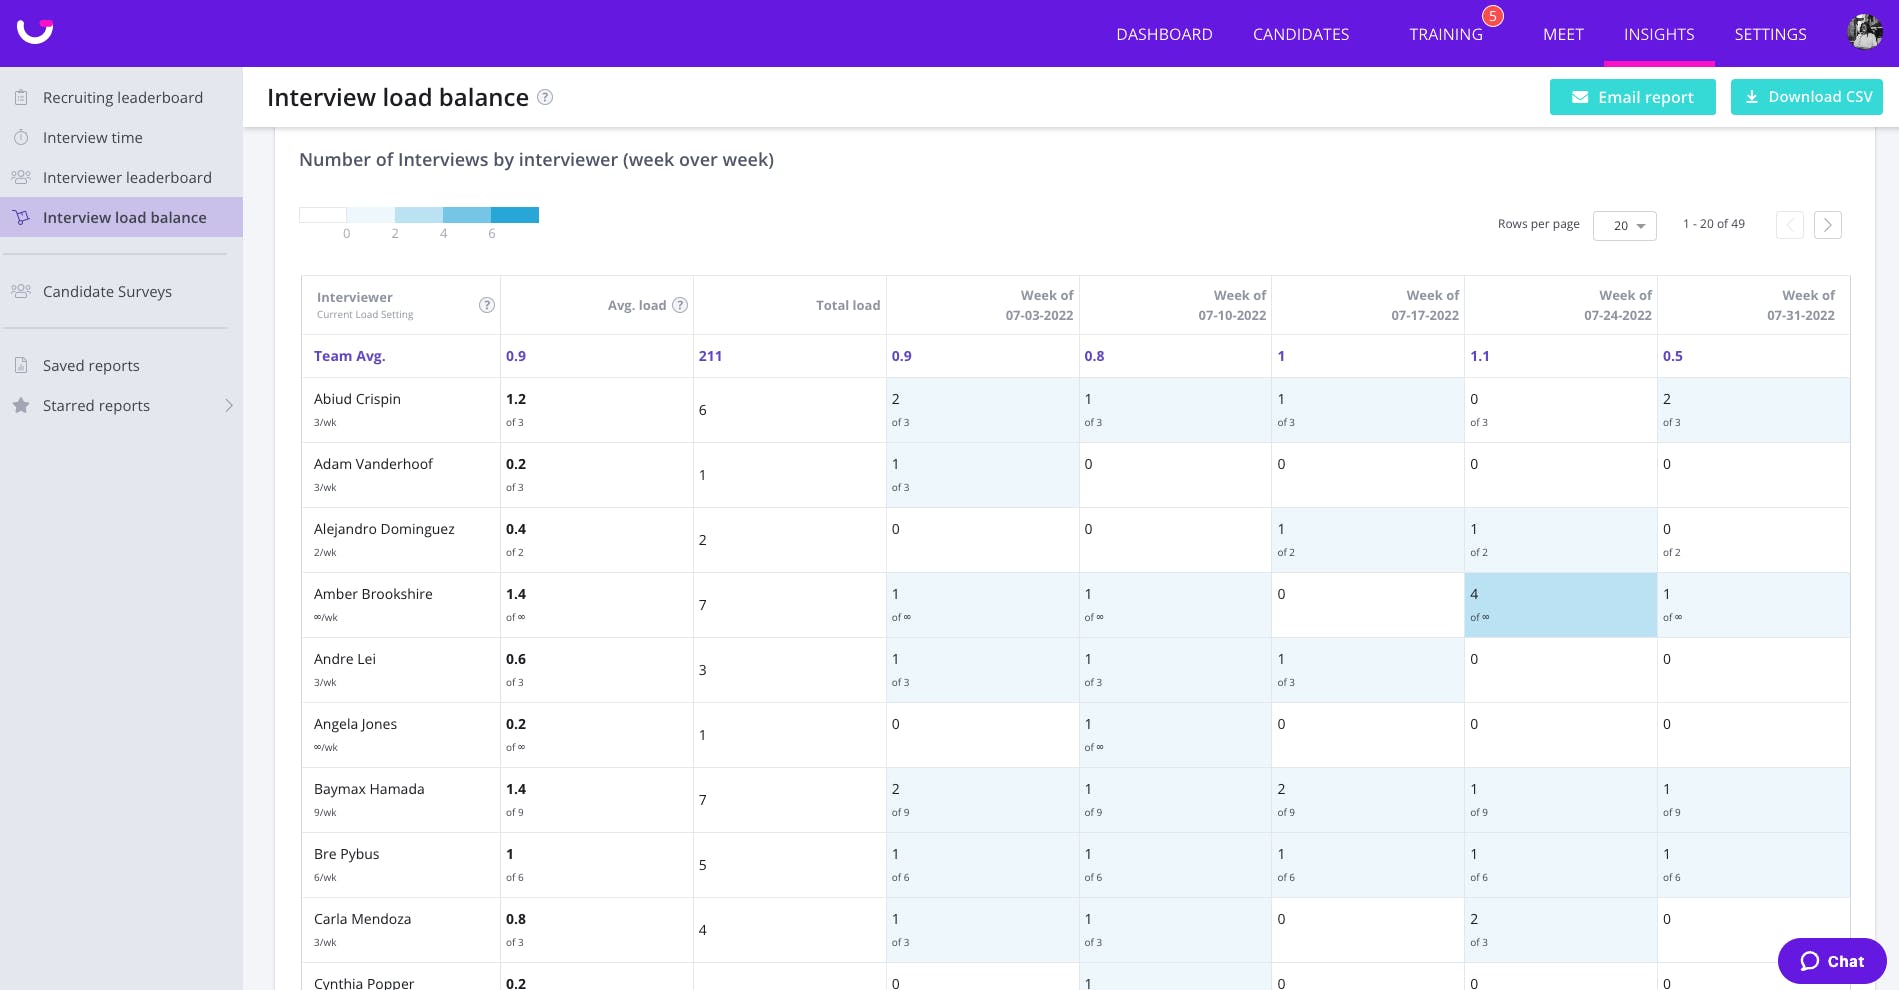Go to next page of interviewers

pos(1828,225)
